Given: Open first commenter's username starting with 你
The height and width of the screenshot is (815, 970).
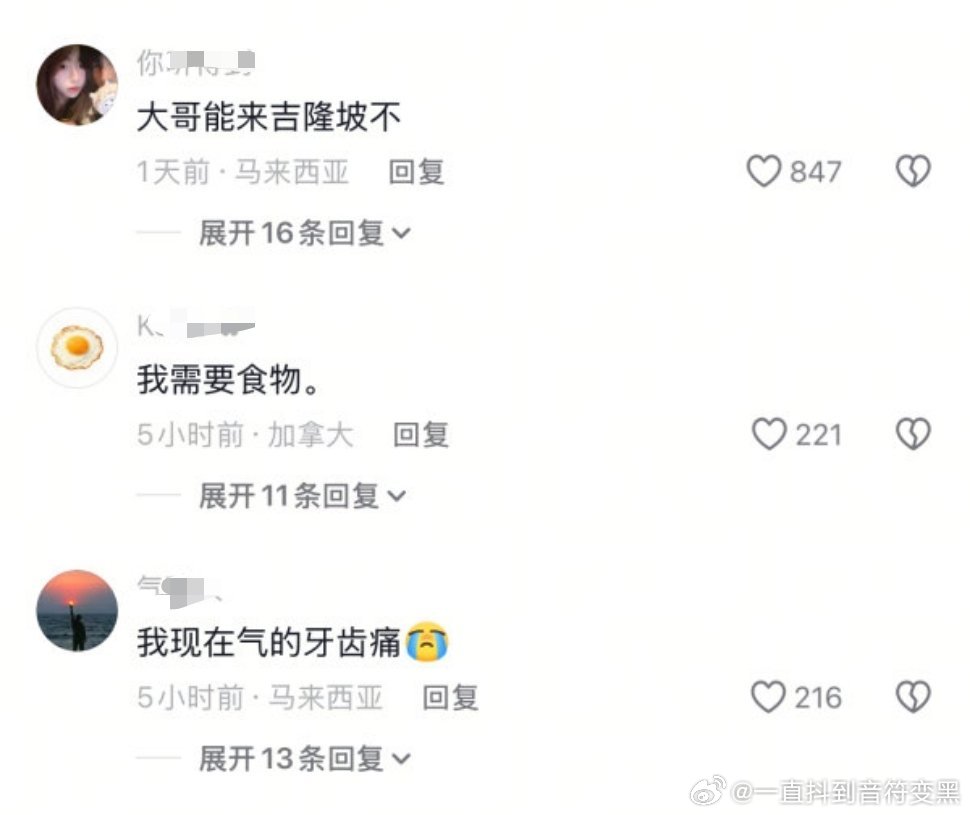Looking at the screenshot, I should pyautogui.click(x=195, y=63).
